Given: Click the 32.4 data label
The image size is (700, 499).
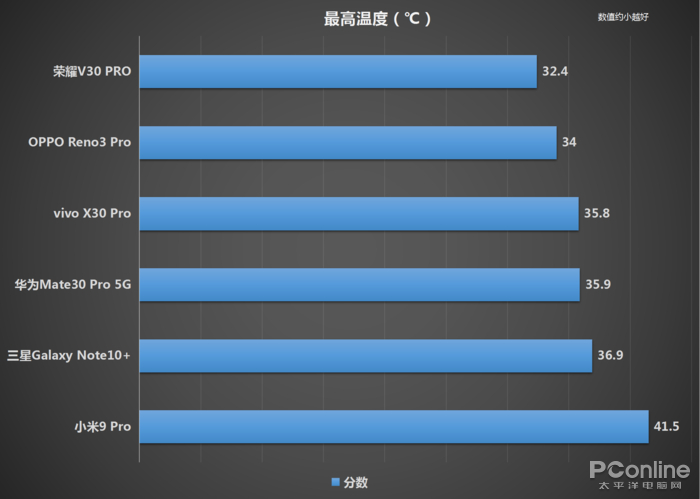Looking at the screenshot, I should pos(556,72).
